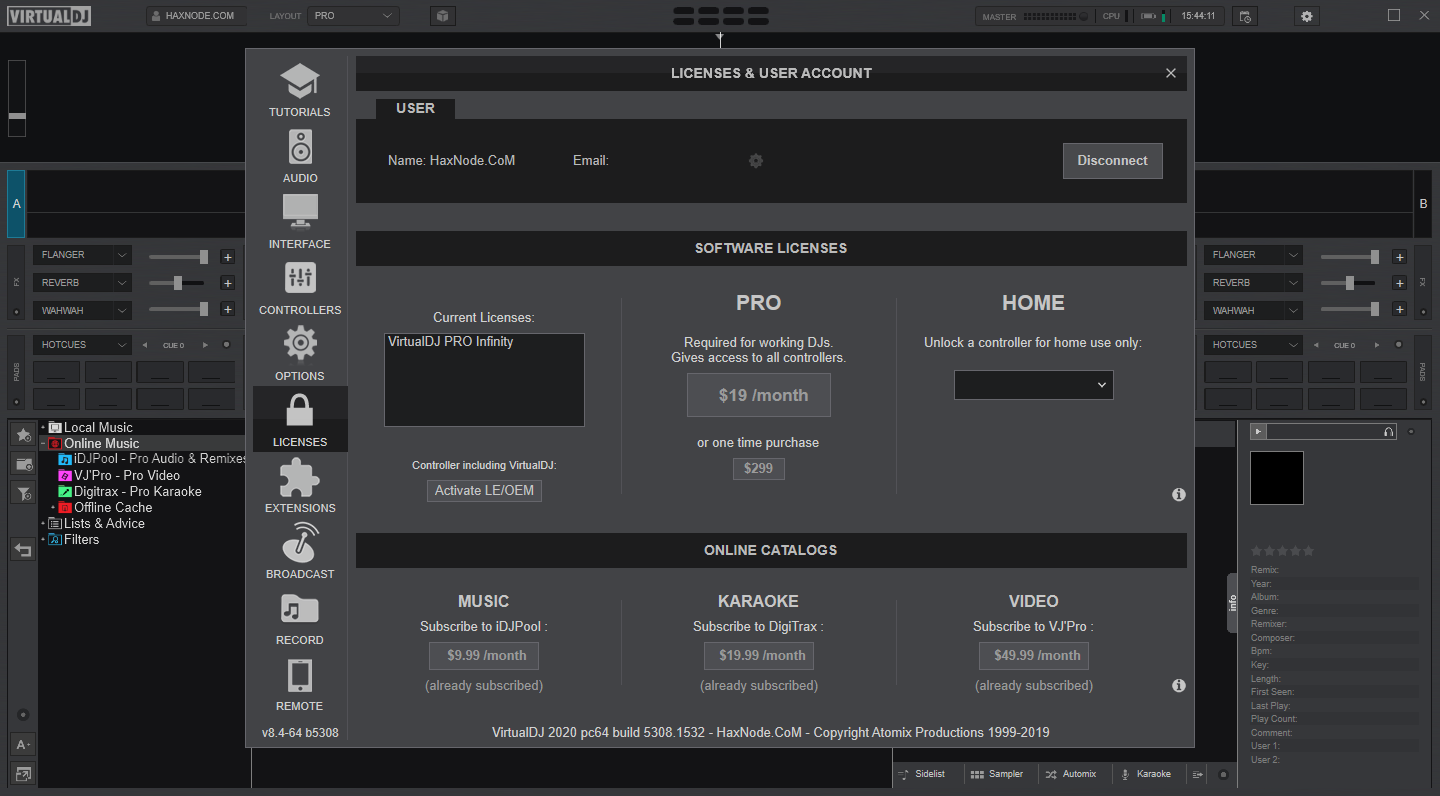Open the Tutorials settings section
The height and width of the screenshot is (796, 1440).
coord(299,90)
